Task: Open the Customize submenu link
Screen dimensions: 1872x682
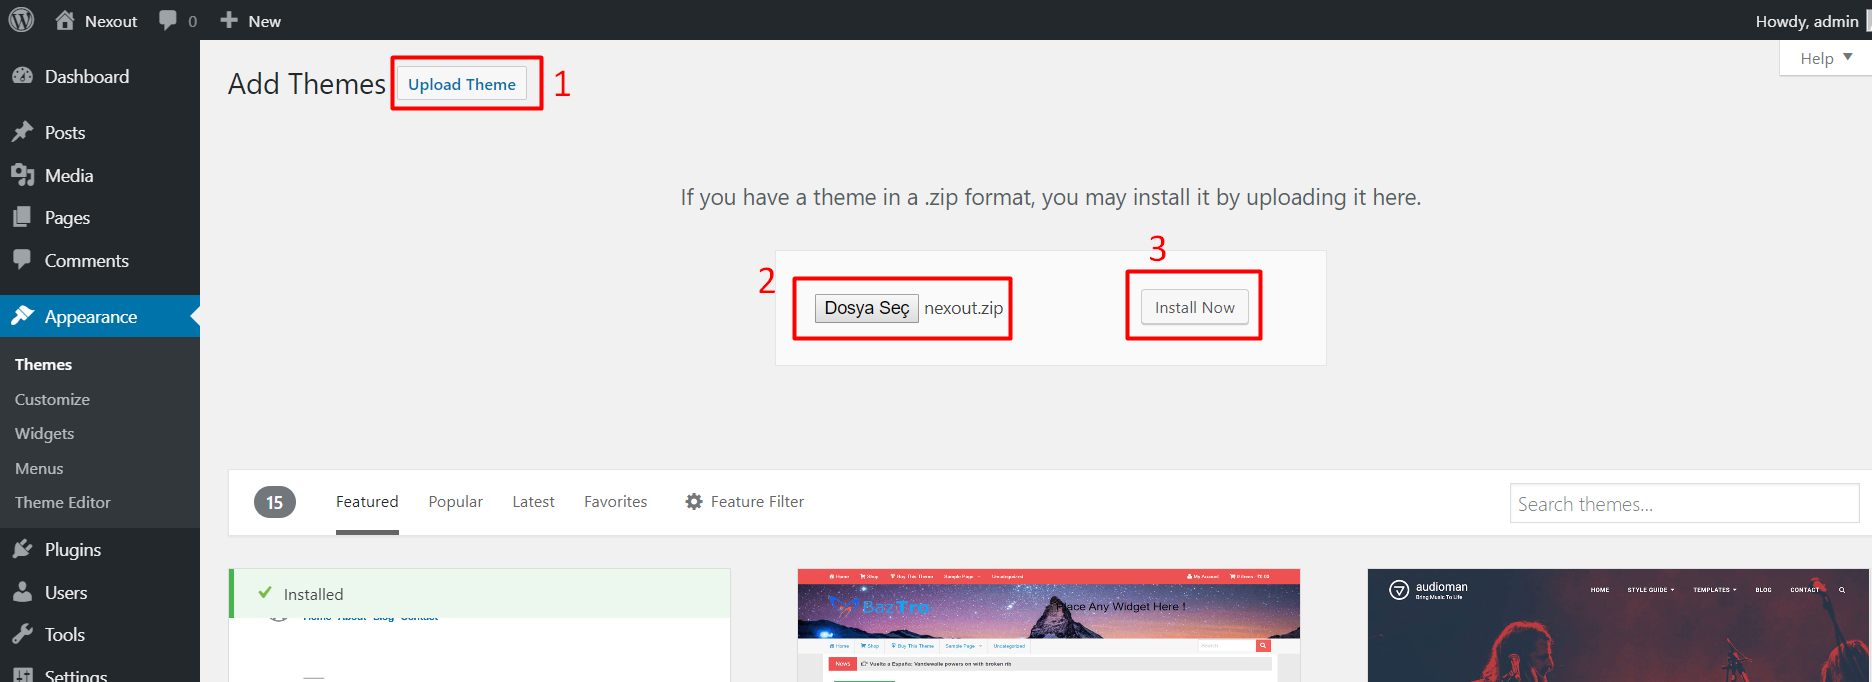Action: point(52,400)
